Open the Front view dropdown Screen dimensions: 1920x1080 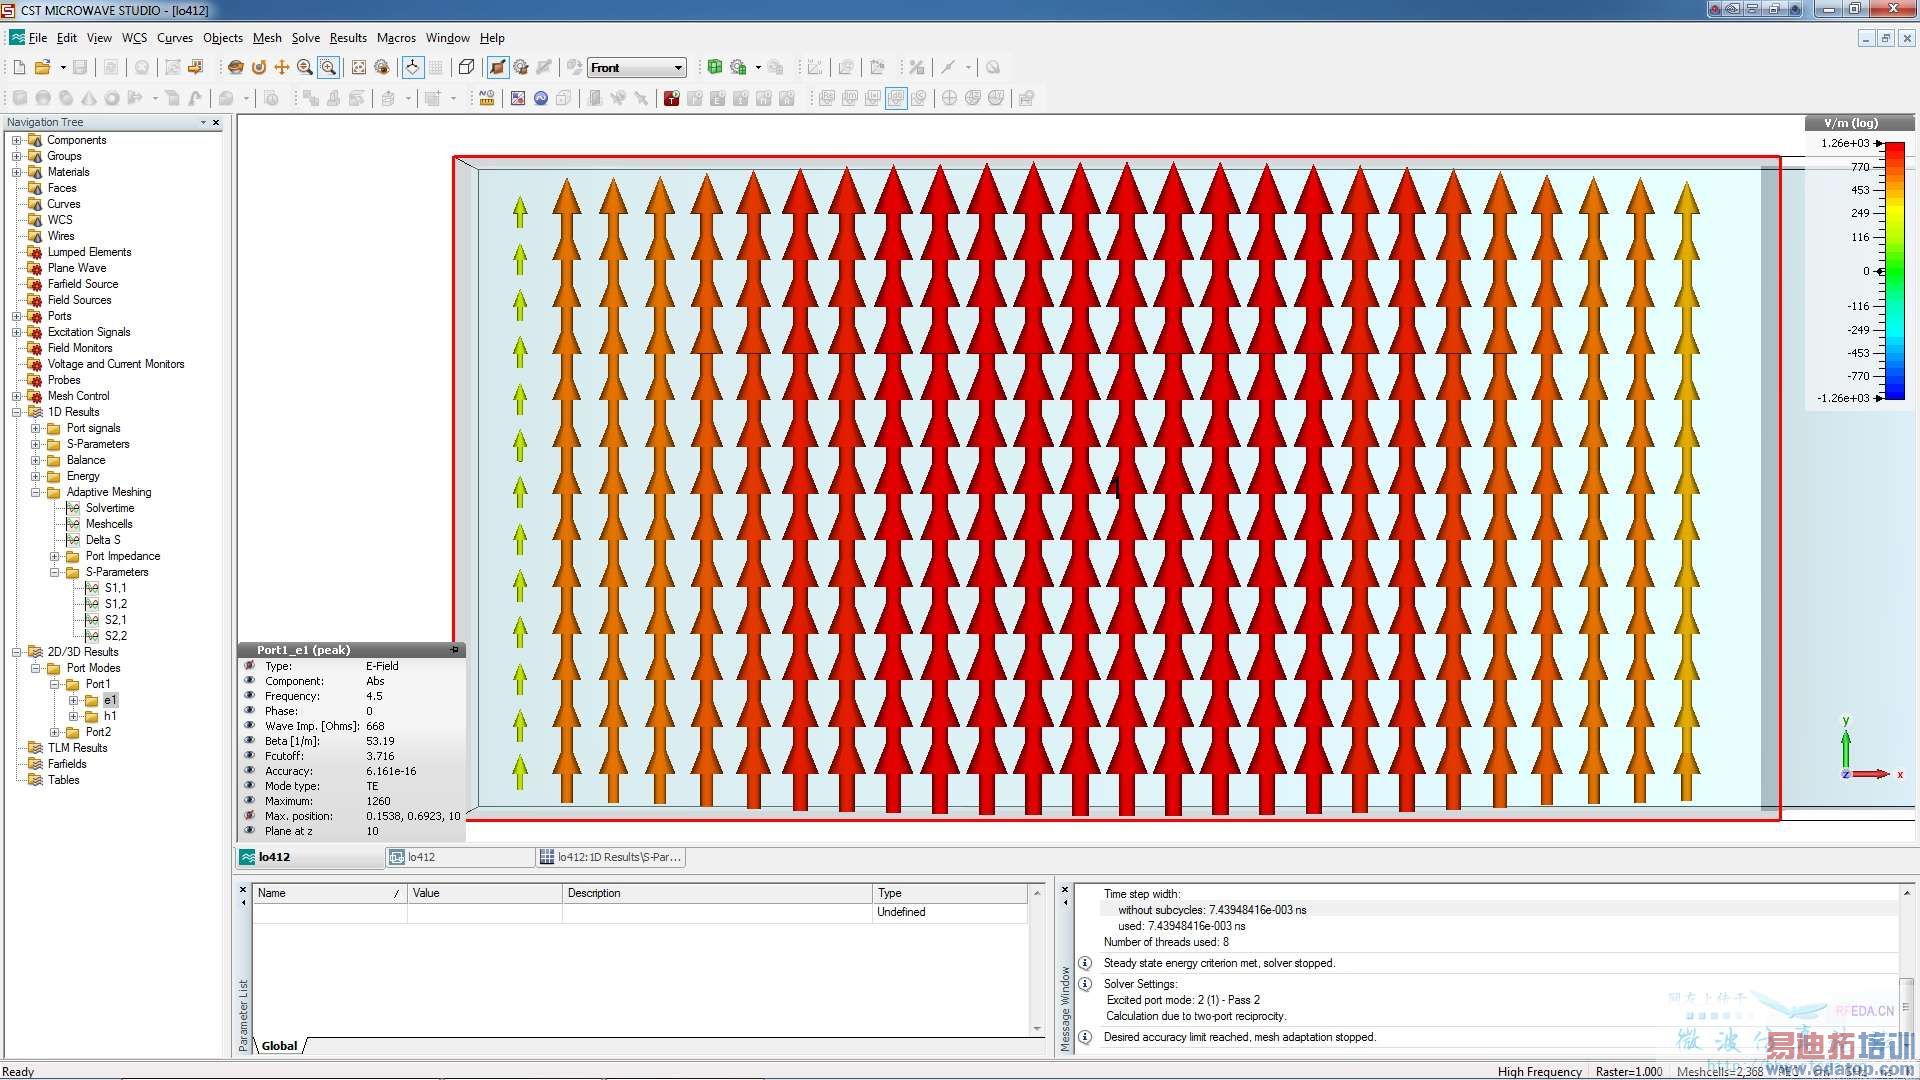coord(678,68)
